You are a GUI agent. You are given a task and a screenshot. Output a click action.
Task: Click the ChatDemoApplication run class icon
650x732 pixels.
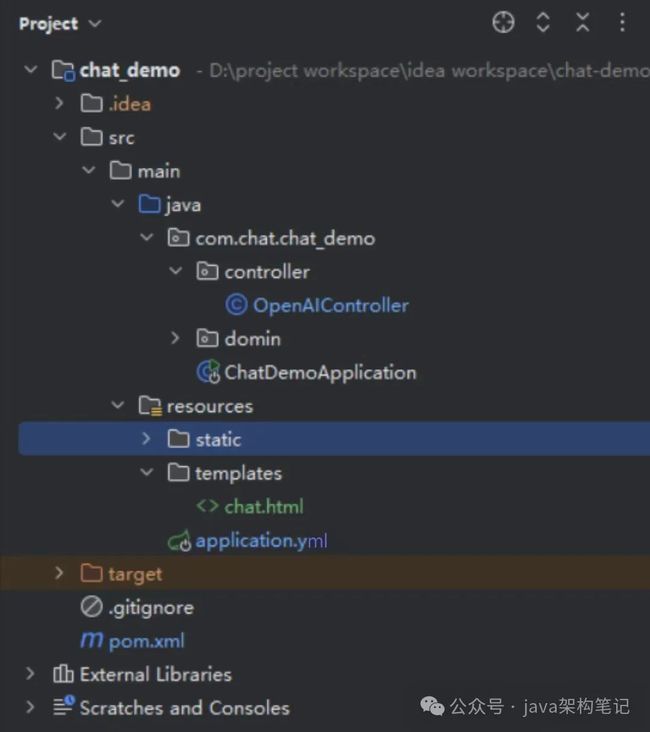(x=208, y=372)
